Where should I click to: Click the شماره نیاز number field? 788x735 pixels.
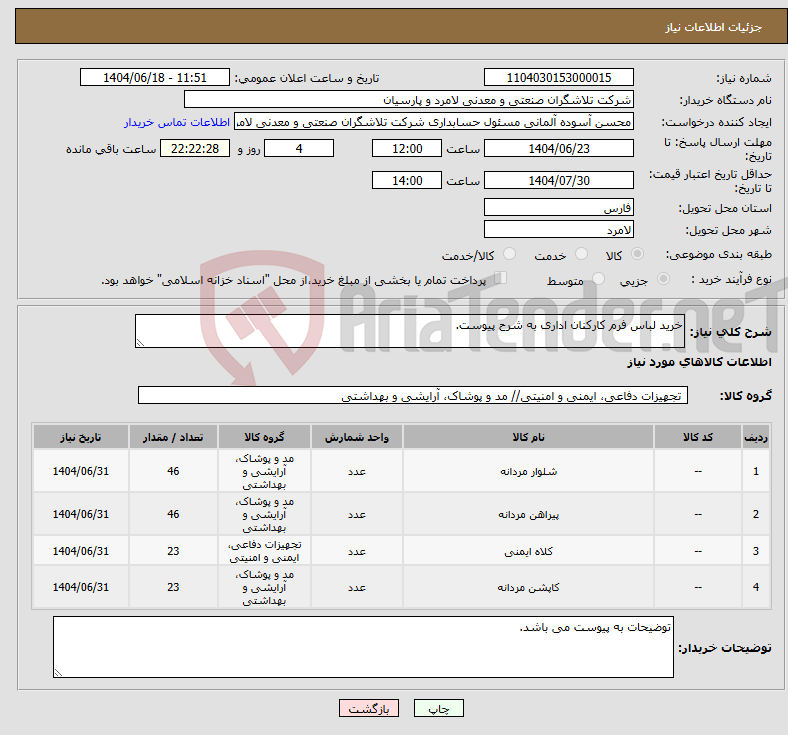(558, 77)
